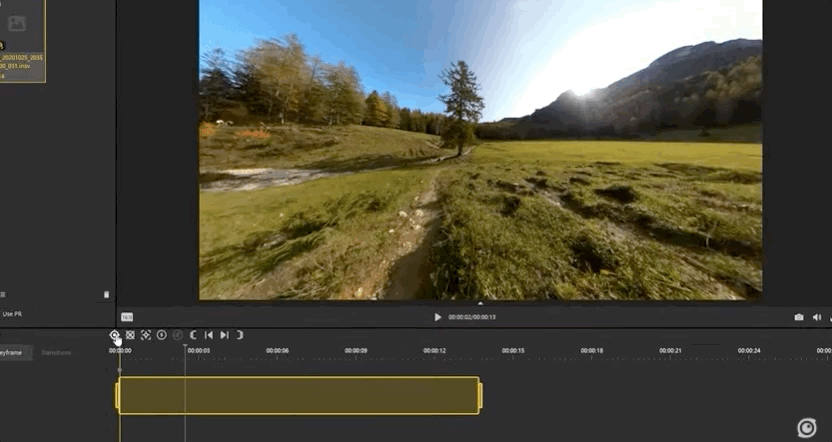Toggle the Use PR option
The image size is (832, 442).
pyautogui.click(x=12, y=314)
